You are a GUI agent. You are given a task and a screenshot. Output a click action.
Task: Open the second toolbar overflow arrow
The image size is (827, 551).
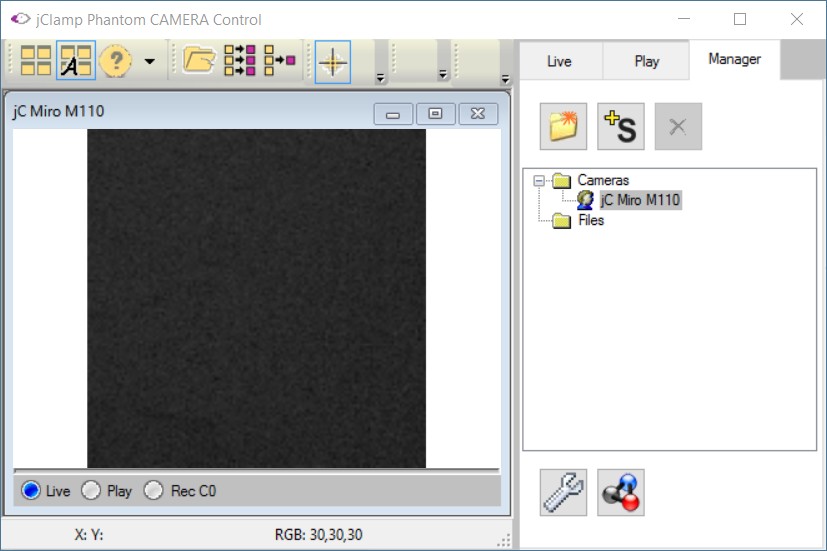[443, 75]
